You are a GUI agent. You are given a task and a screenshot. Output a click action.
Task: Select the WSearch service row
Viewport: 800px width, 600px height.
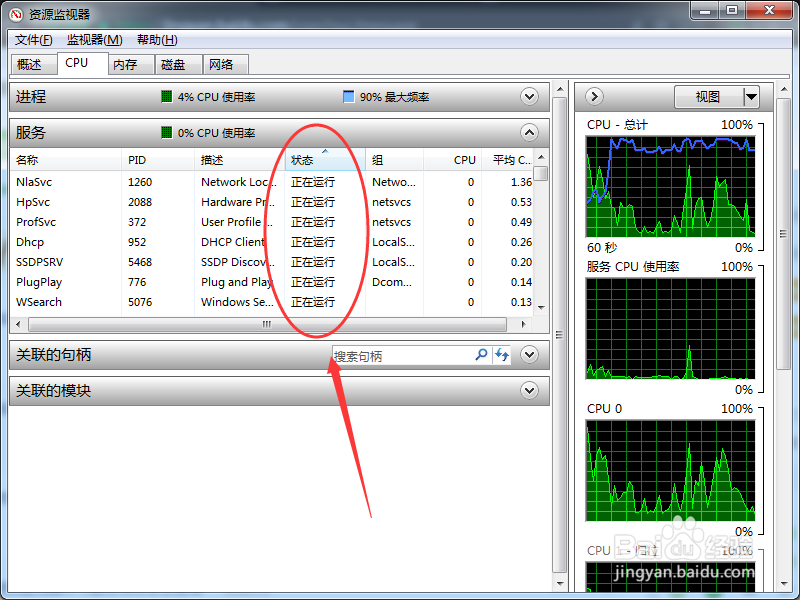coord(272,302)
